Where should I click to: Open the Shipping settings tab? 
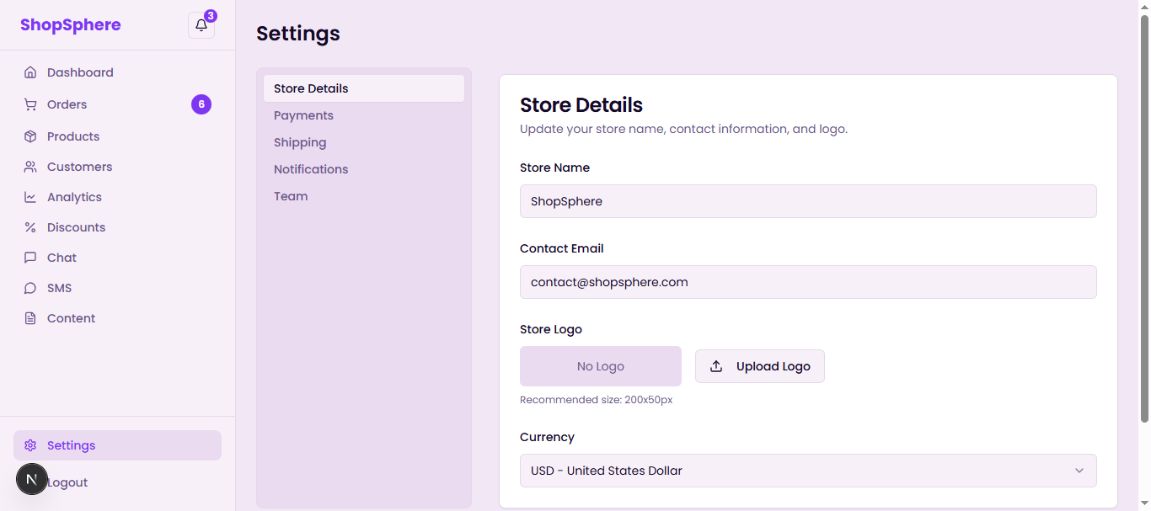tap(300, 143)
